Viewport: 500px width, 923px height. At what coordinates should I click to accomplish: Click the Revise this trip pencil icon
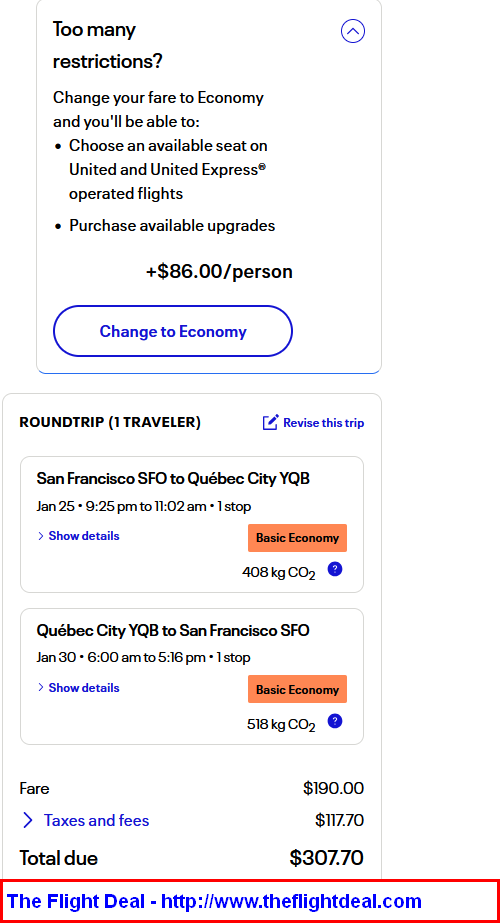[270, 423]
